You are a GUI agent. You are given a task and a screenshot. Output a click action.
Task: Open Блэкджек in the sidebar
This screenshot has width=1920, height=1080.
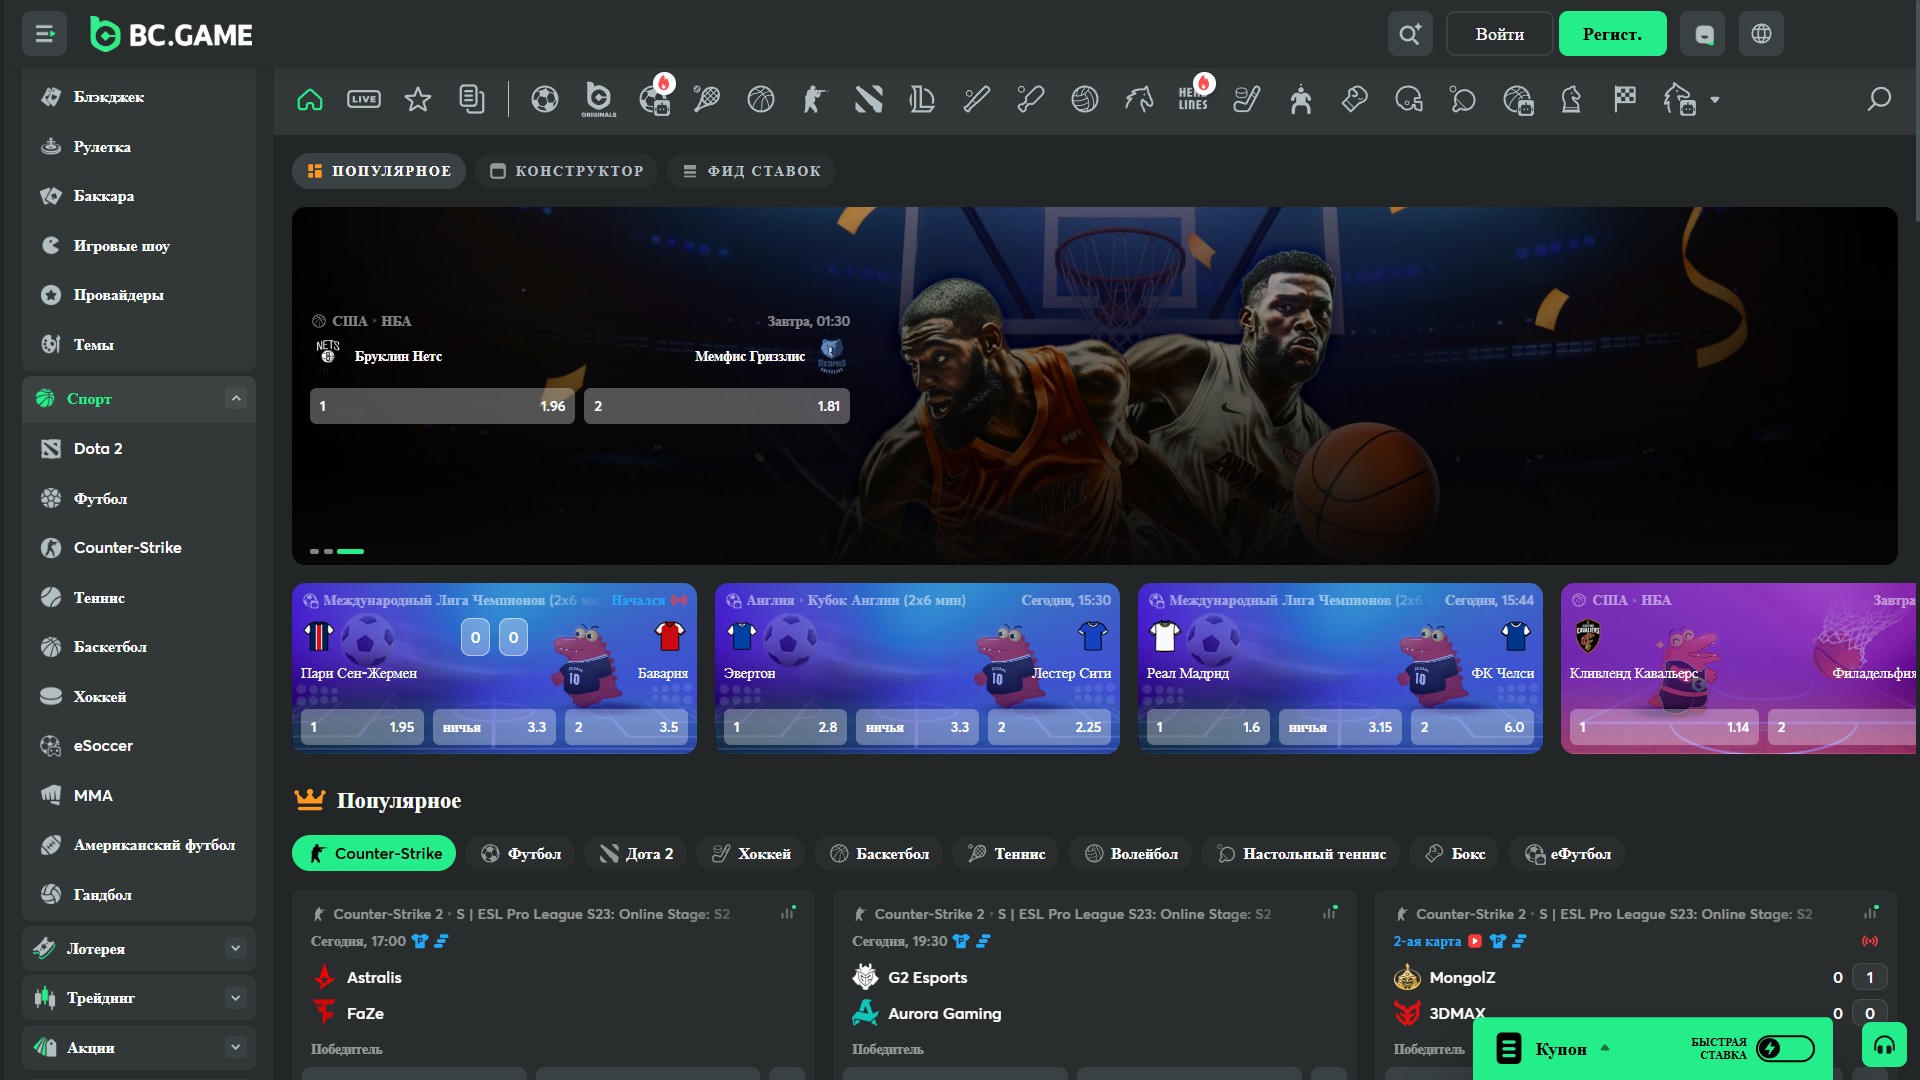[109, 97]
